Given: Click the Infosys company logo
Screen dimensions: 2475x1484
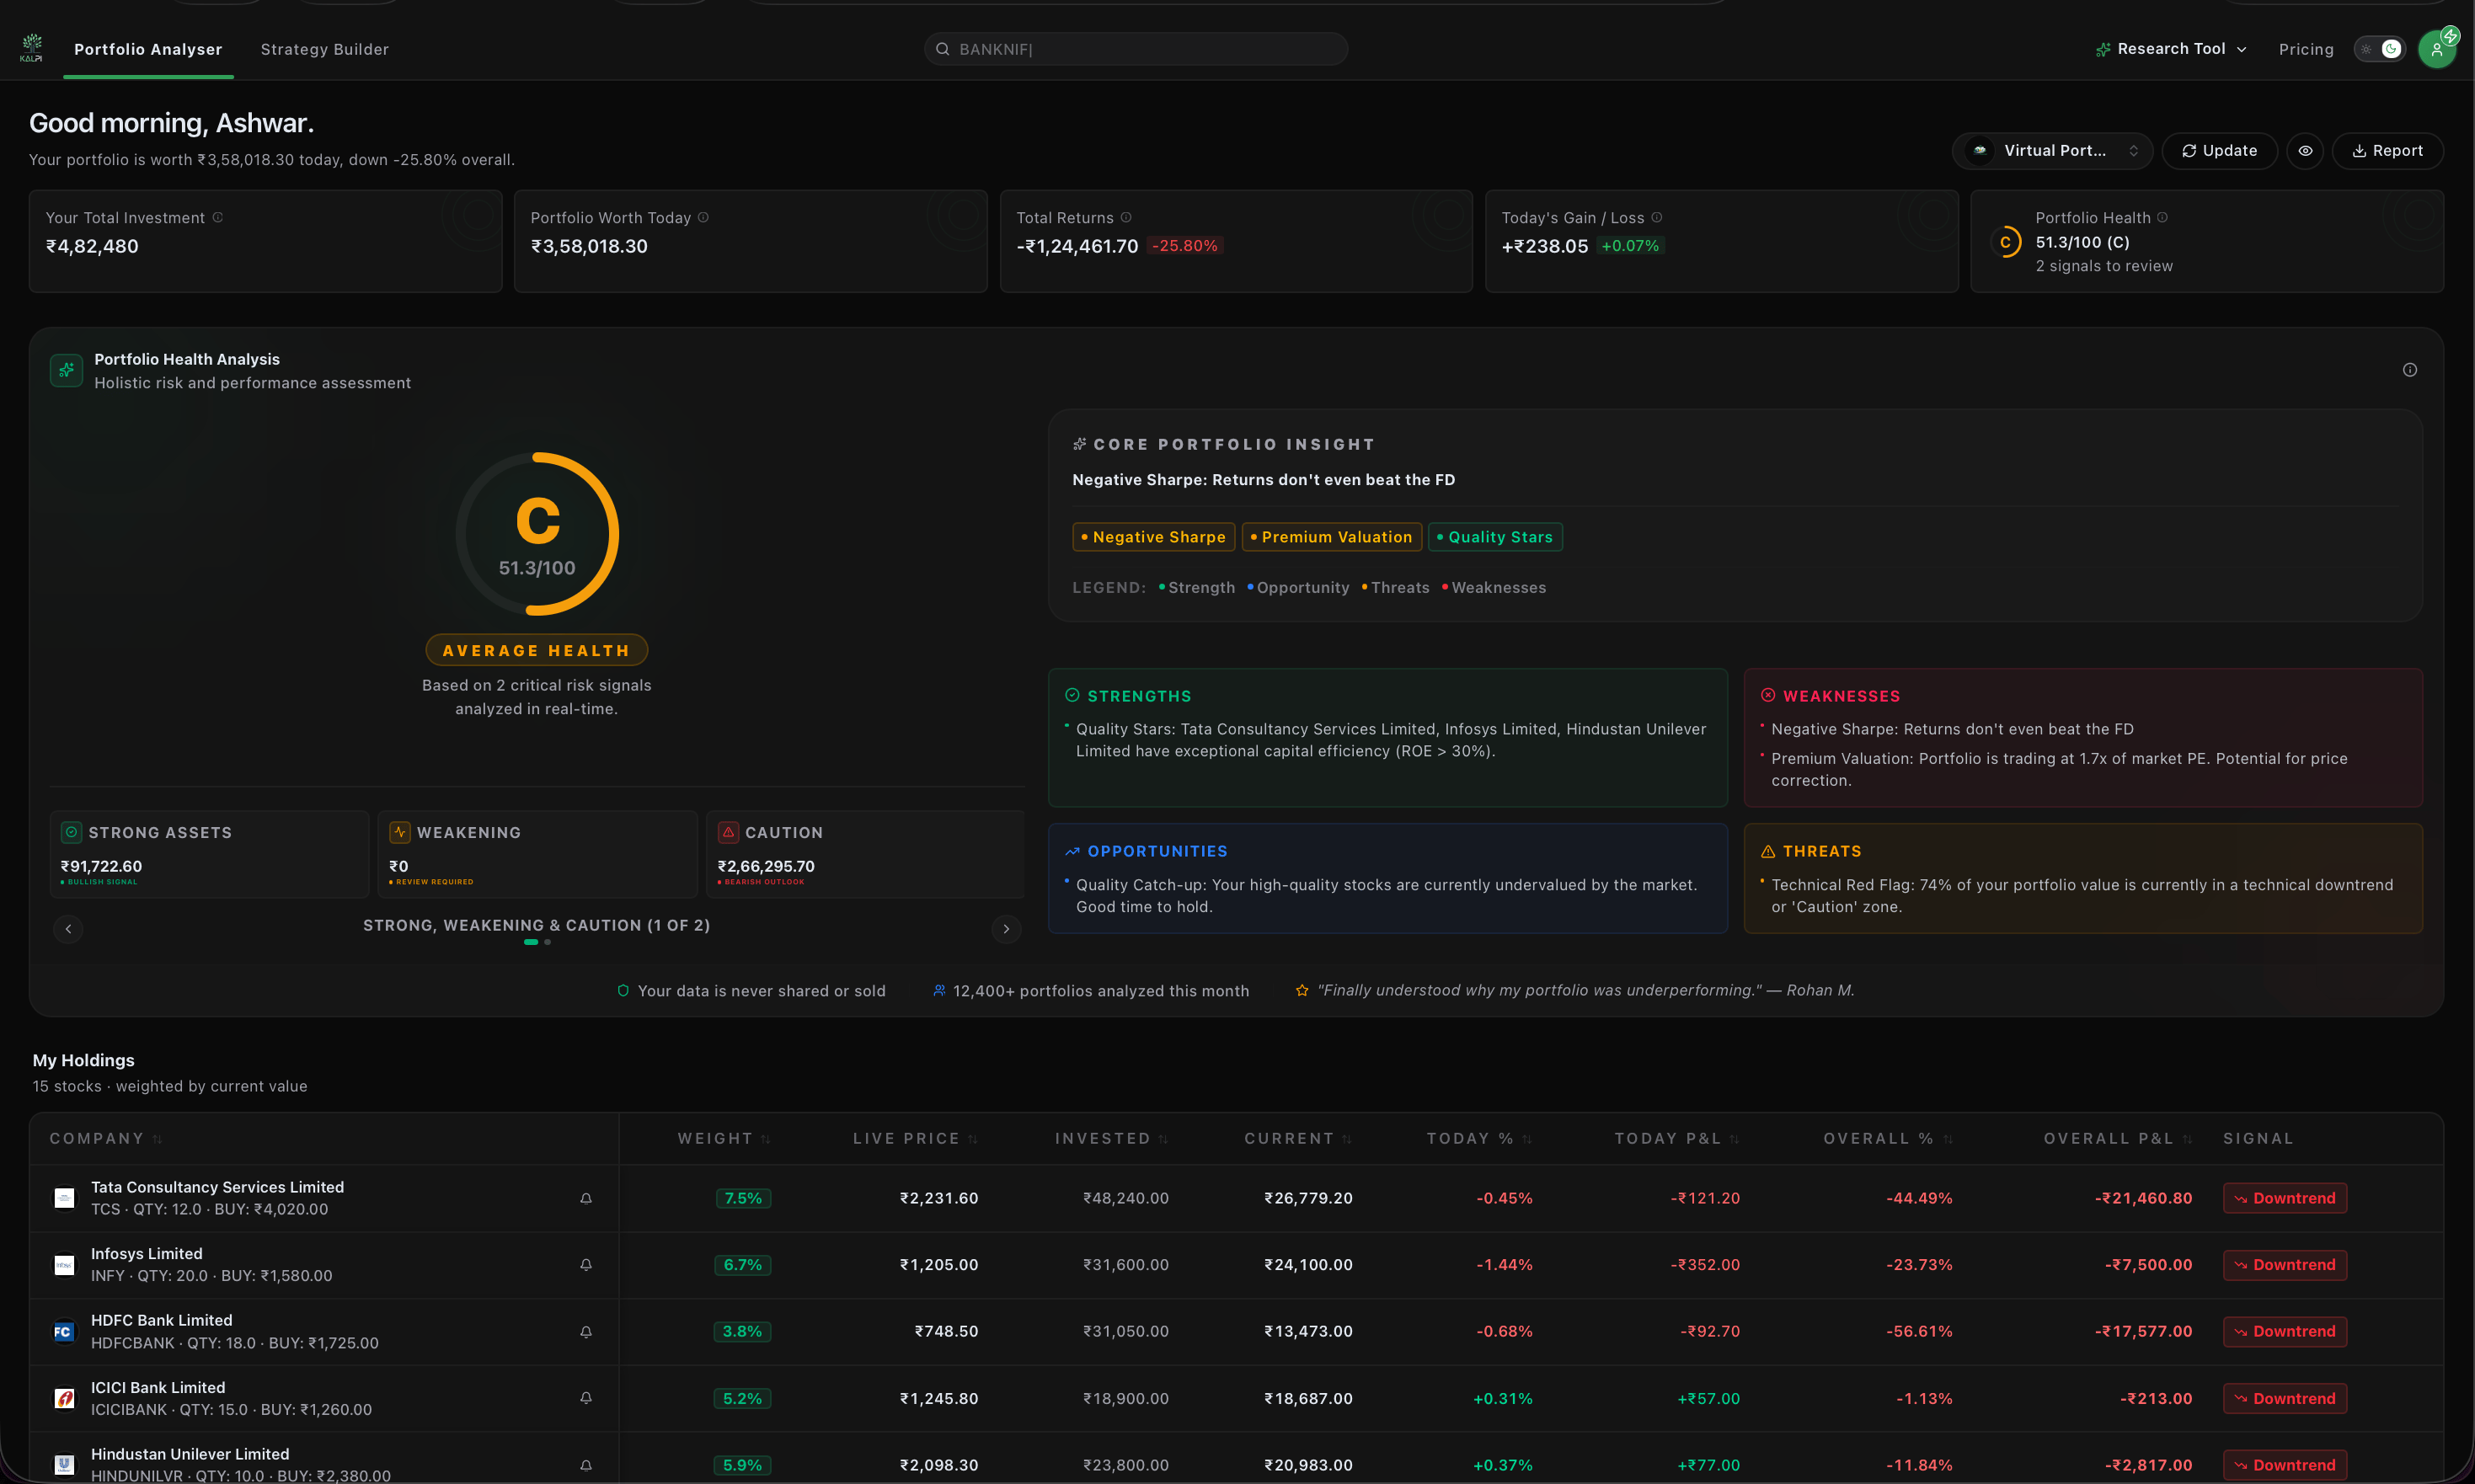Looking at the screenshot, I should [x=64, y=1265].
